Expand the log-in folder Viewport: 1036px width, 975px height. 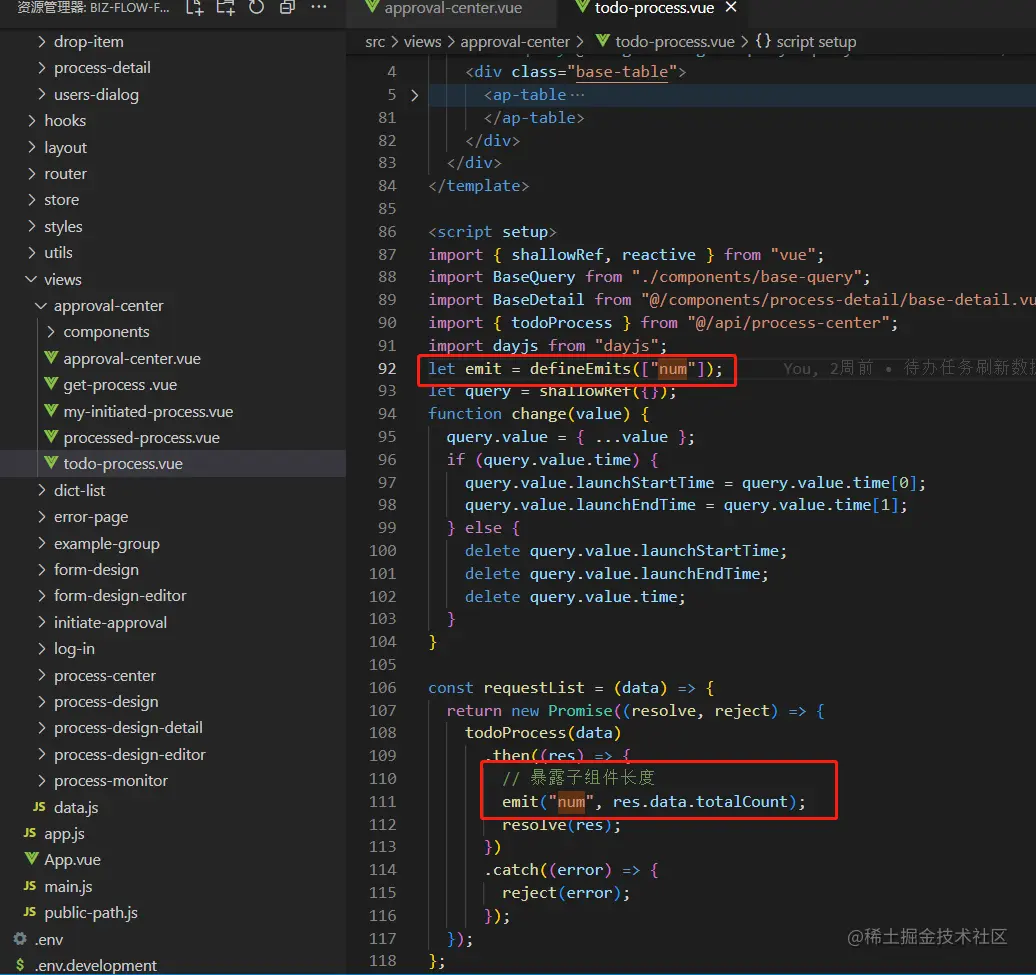(x=73, y=649)
